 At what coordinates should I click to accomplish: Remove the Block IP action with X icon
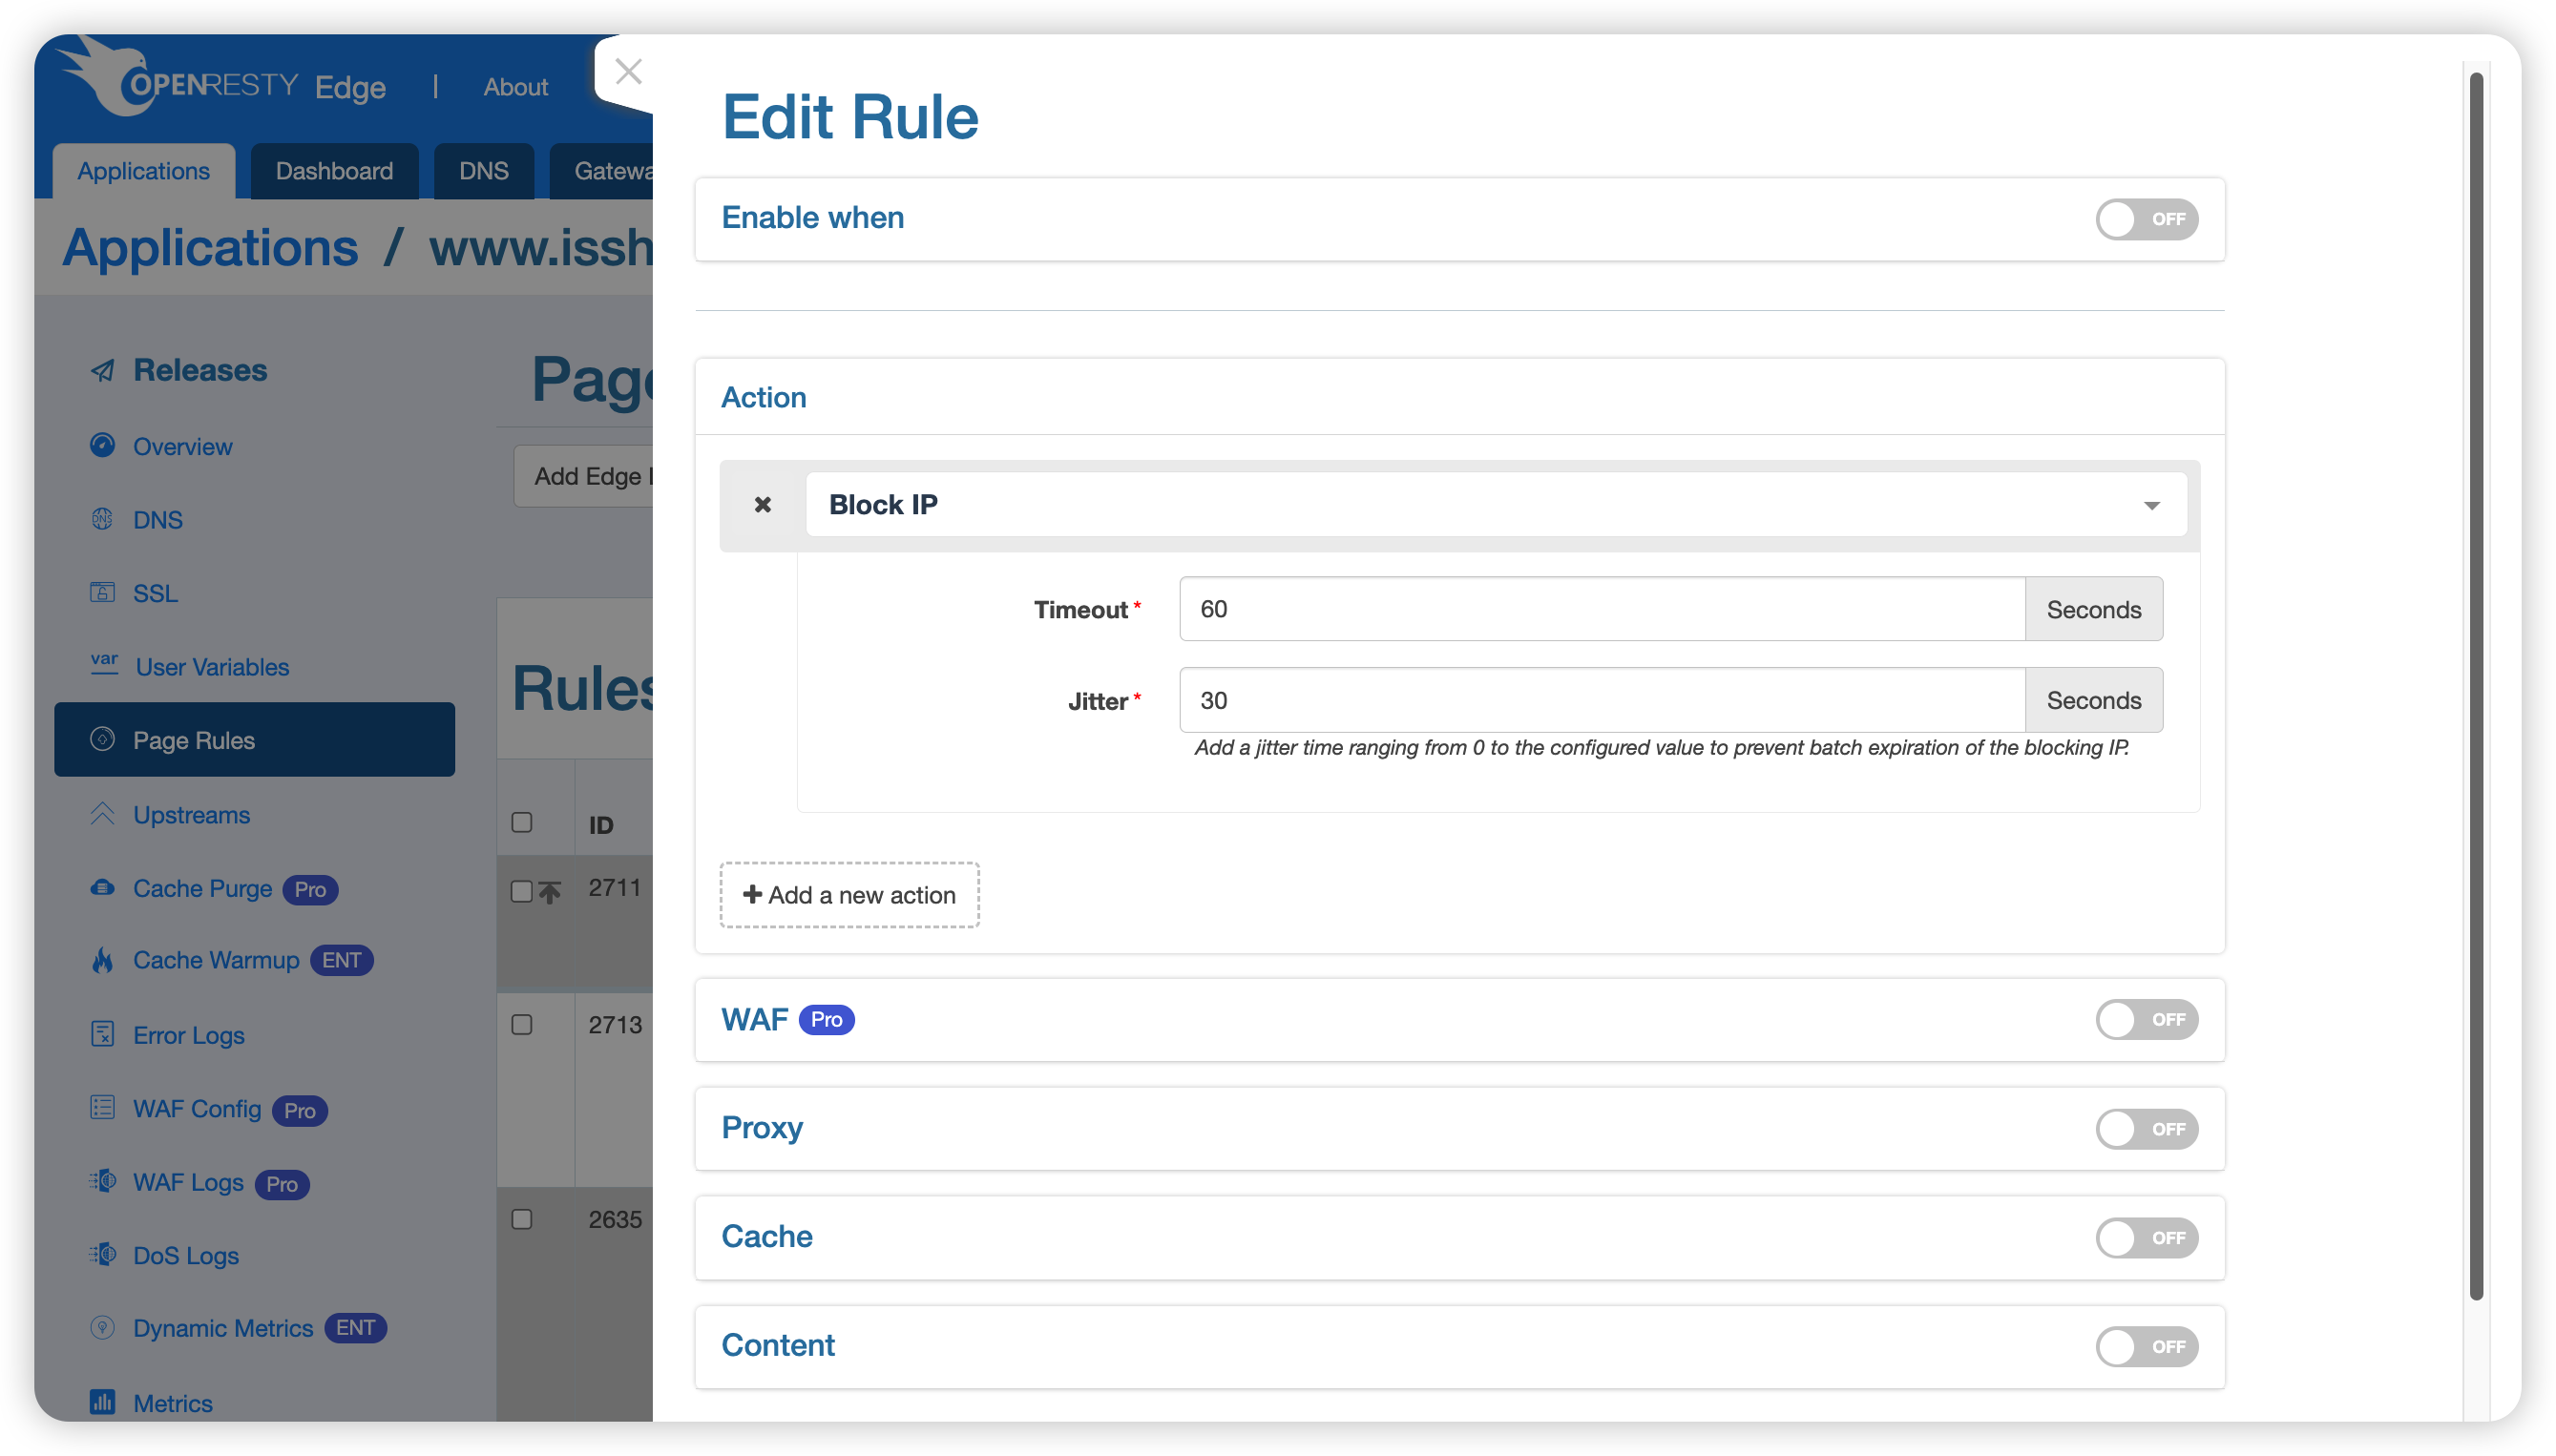click(763, 505)
